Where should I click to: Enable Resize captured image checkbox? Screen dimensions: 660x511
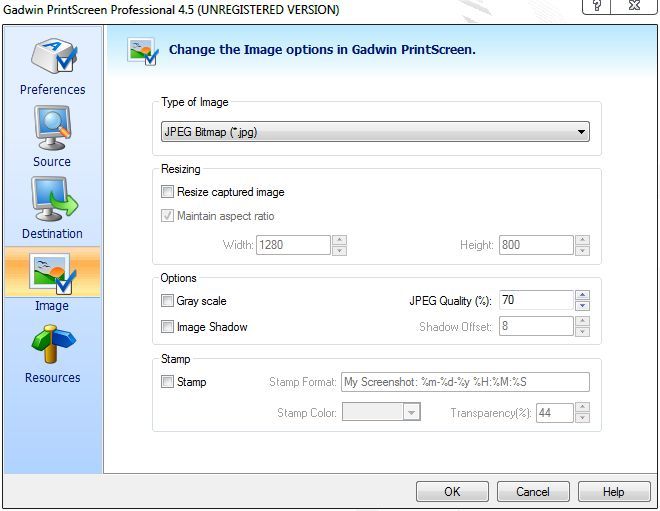pyautogui.click(x=167, y=192)
